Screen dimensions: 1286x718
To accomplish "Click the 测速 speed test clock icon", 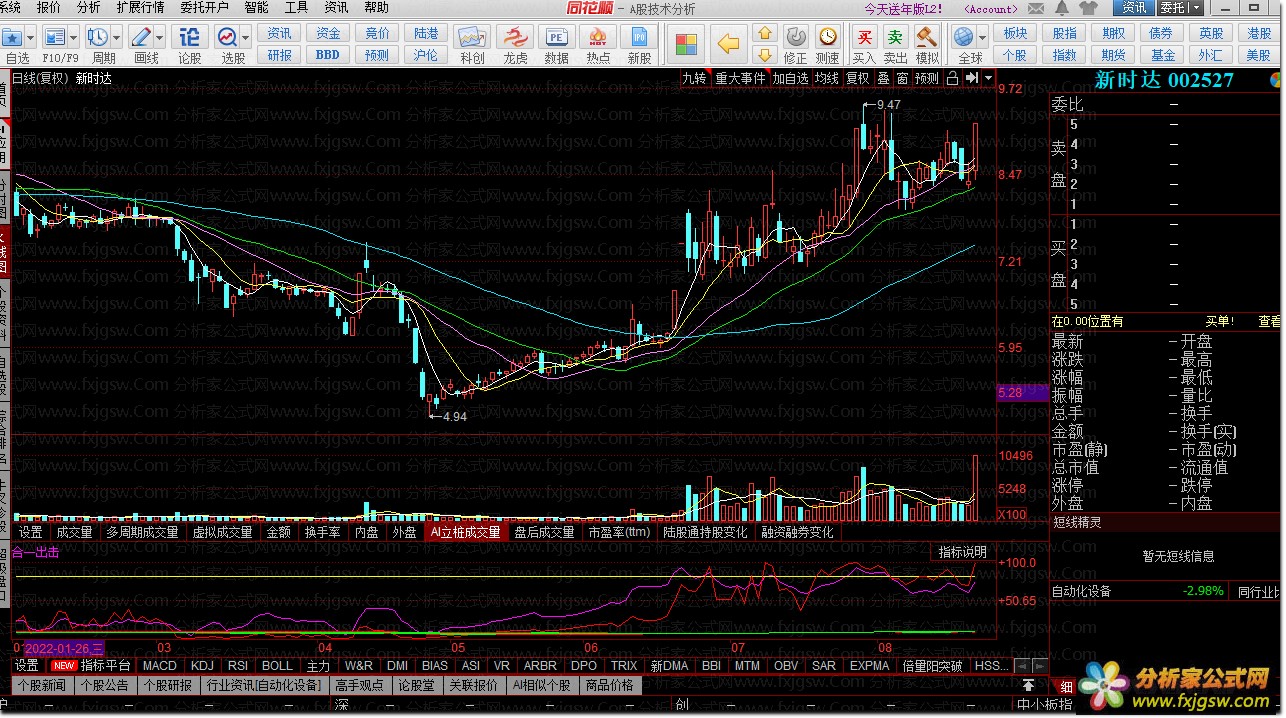I will coord(828,37).
